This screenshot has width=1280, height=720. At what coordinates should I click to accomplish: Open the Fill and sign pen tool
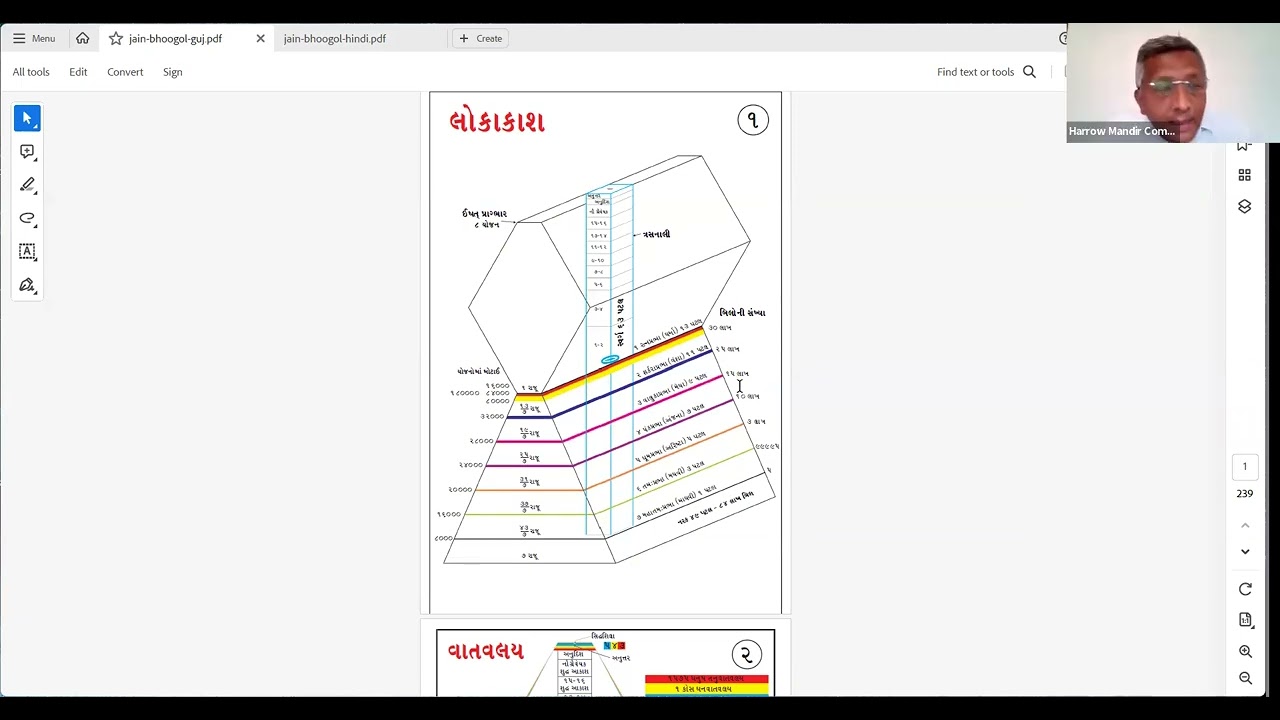[x=27, y=285]
